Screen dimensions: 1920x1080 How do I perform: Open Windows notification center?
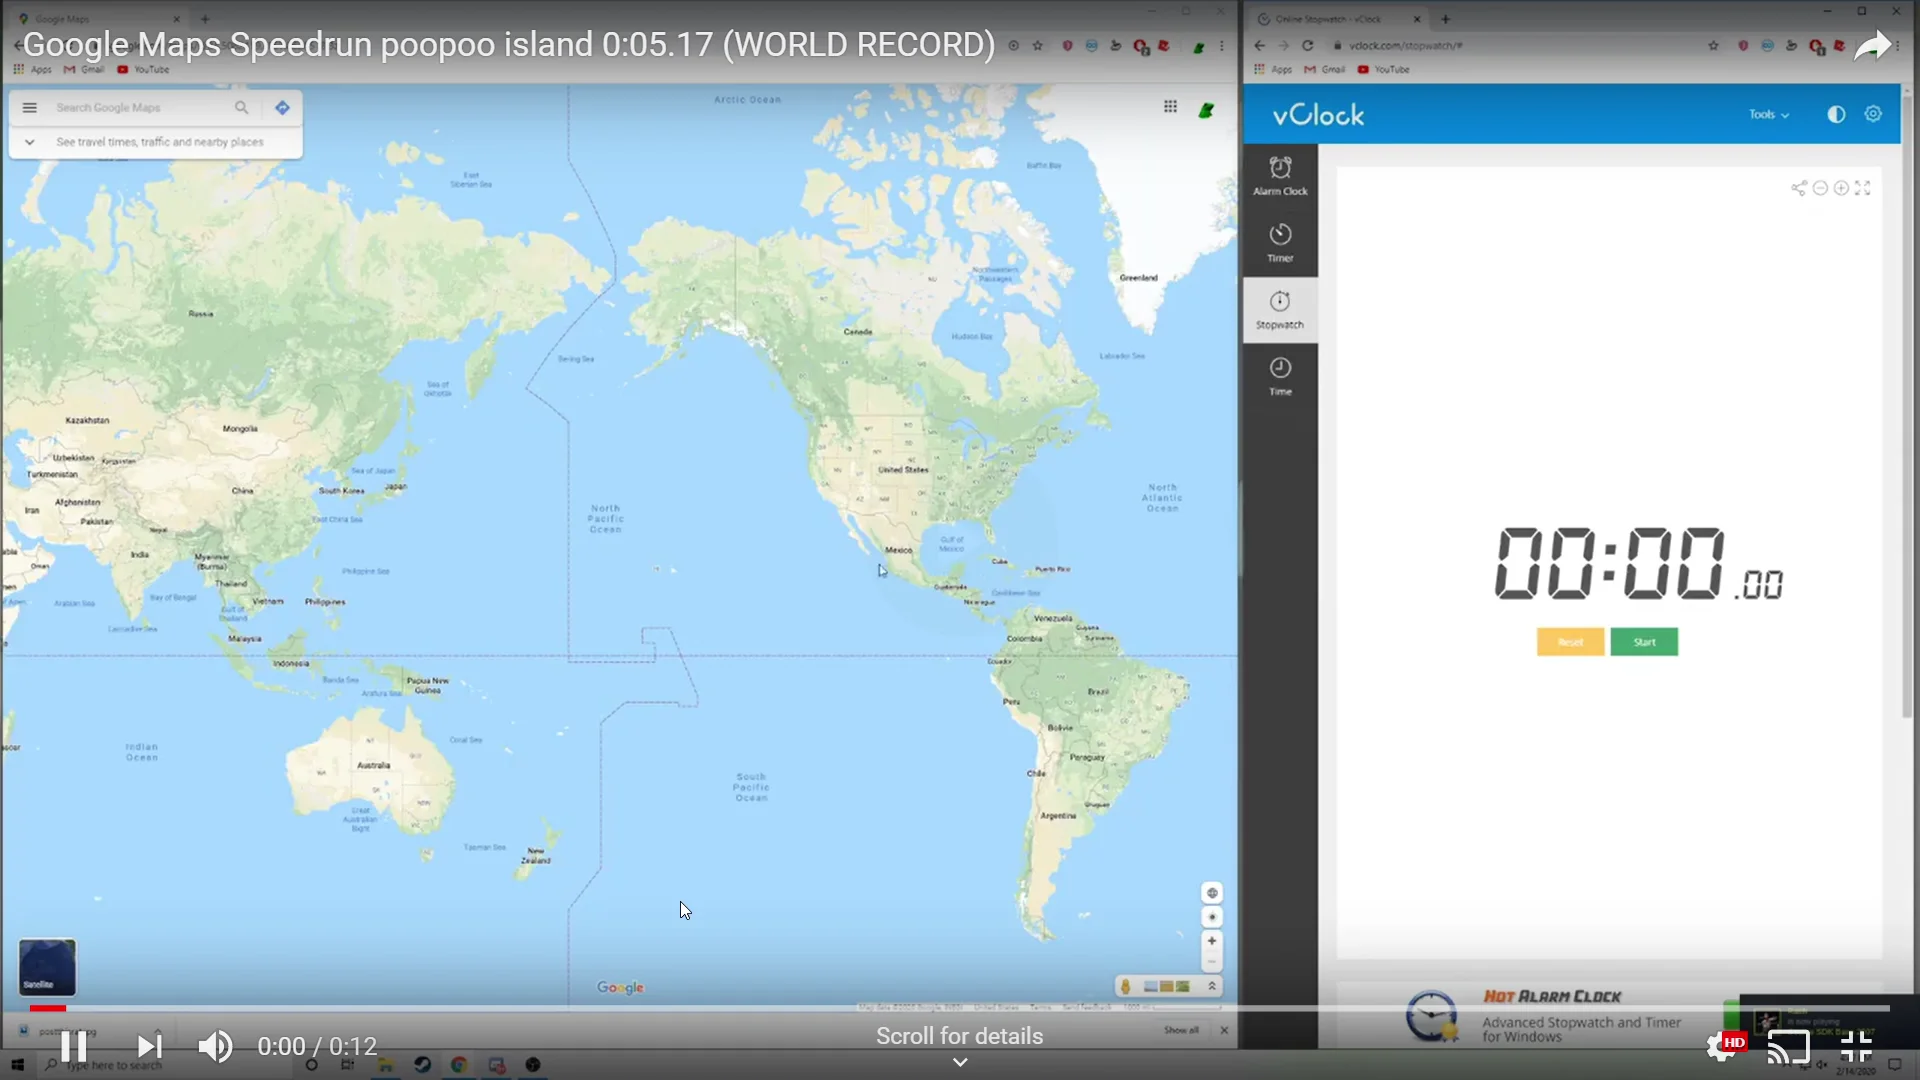[x=1894, y=1065]
